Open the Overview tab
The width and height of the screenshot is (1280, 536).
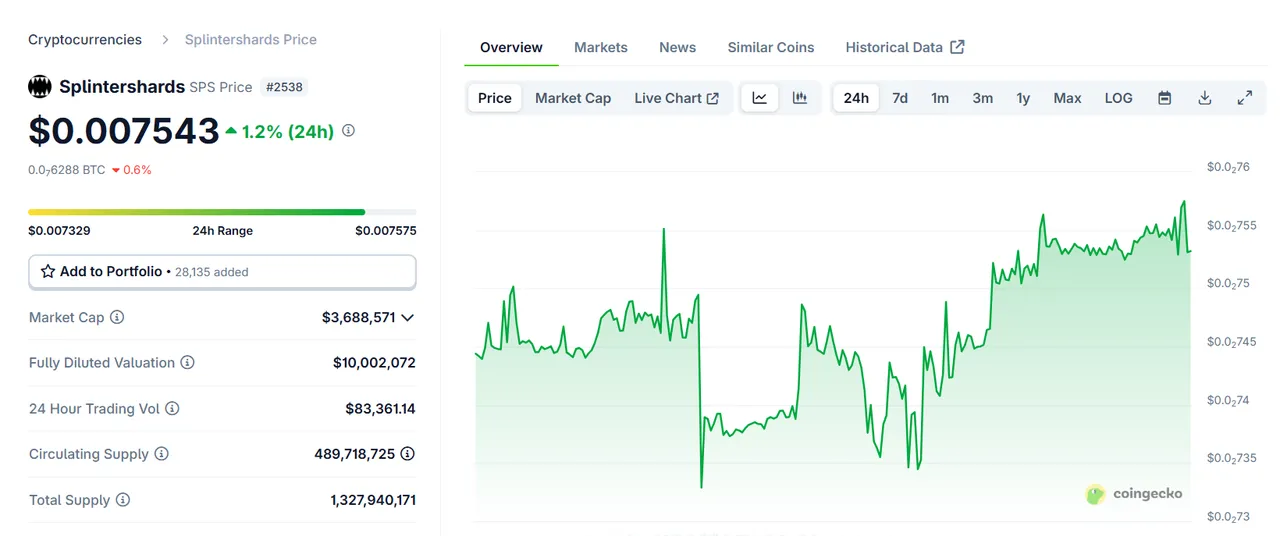[x=511, y=47]
